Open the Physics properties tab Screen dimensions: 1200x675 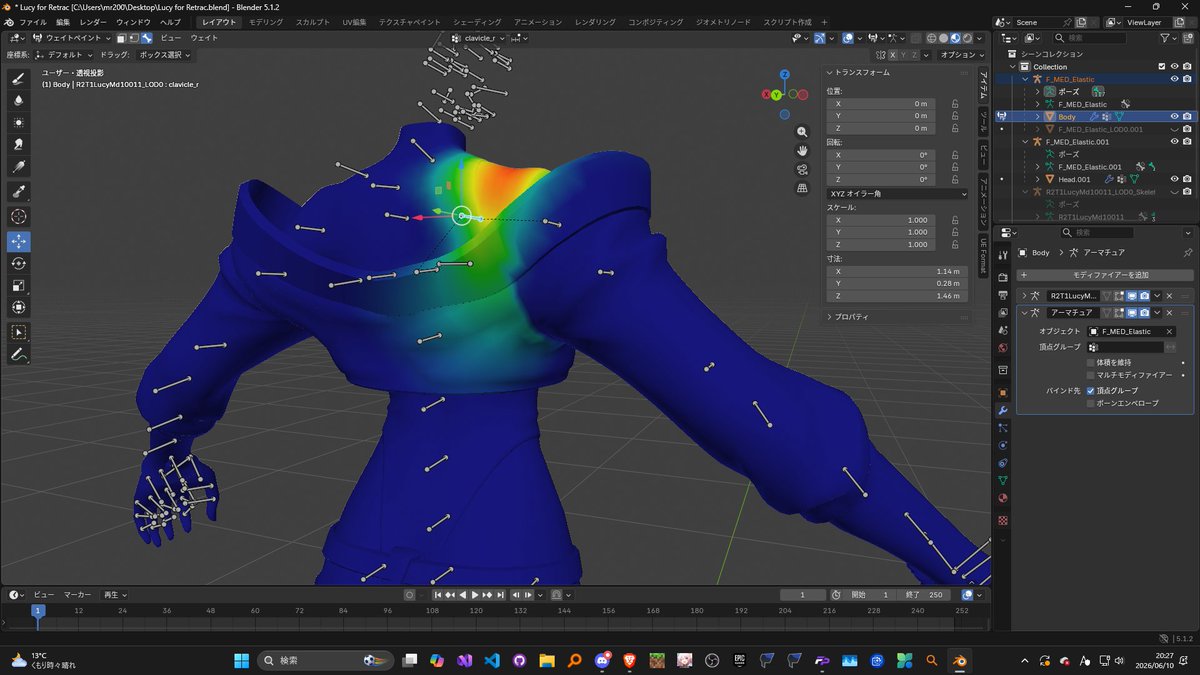(1003, 445)
